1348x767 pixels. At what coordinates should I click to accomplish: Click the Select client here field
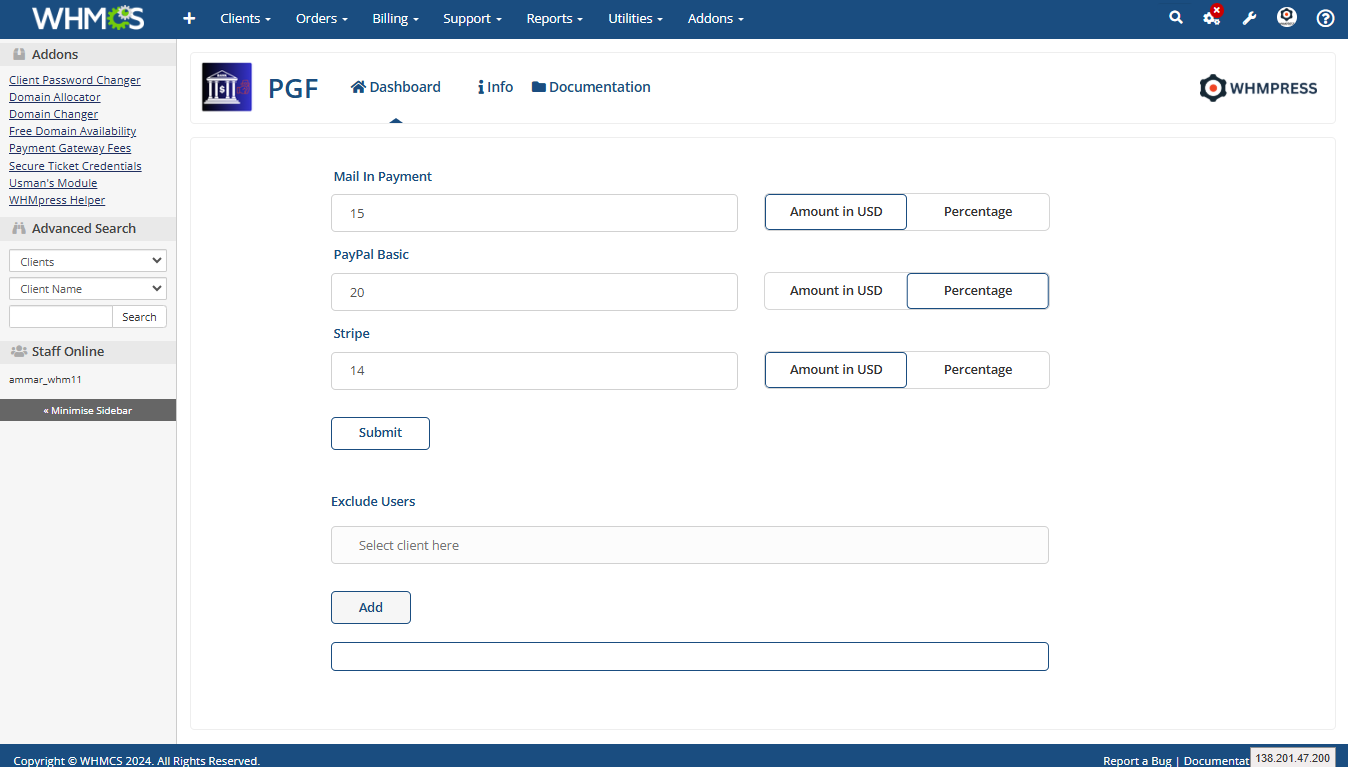pyautogui.click(x=689, y=545)
